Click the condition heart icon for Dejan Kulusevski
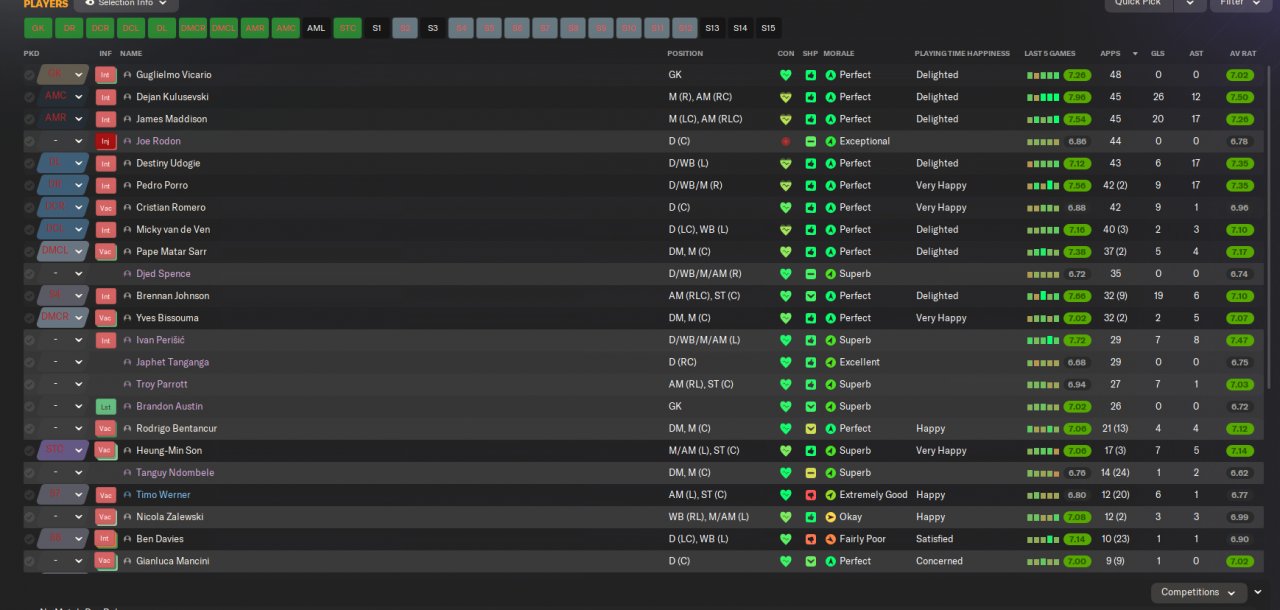 click(785, 97)
